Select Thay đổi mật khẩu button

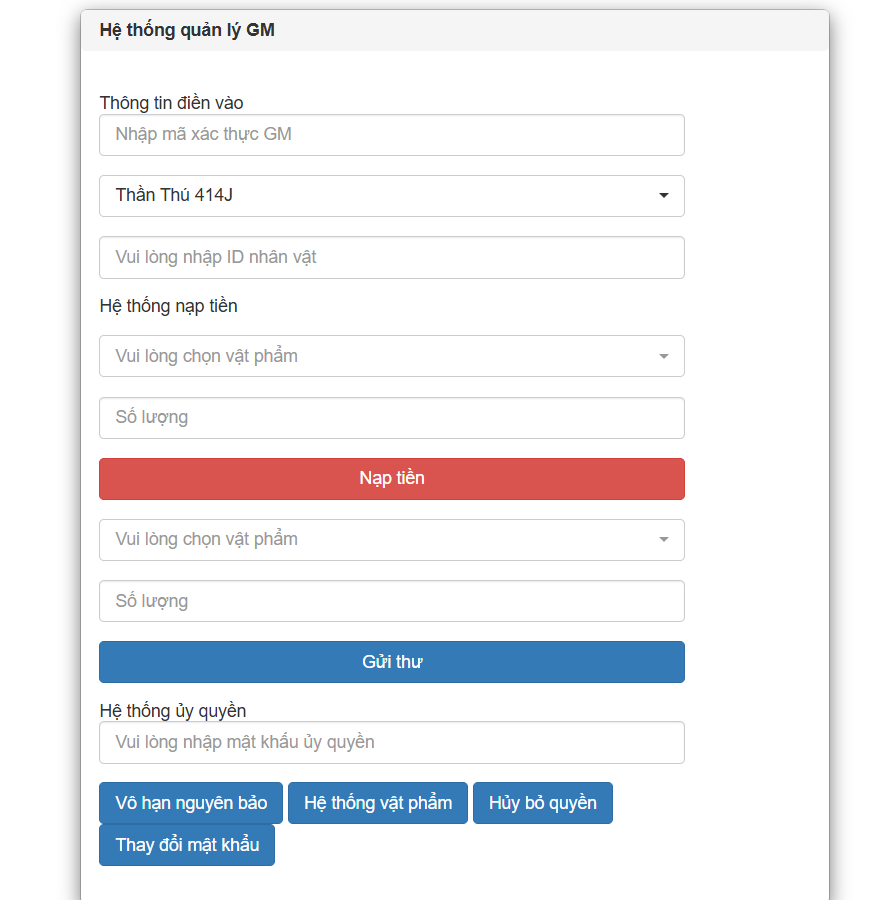[x=187, y=845]
